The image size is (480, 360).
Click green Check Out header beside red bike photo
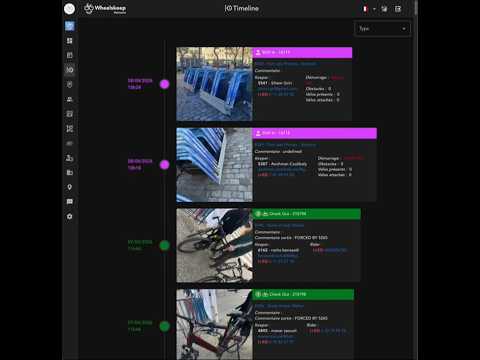coord(303,294)
